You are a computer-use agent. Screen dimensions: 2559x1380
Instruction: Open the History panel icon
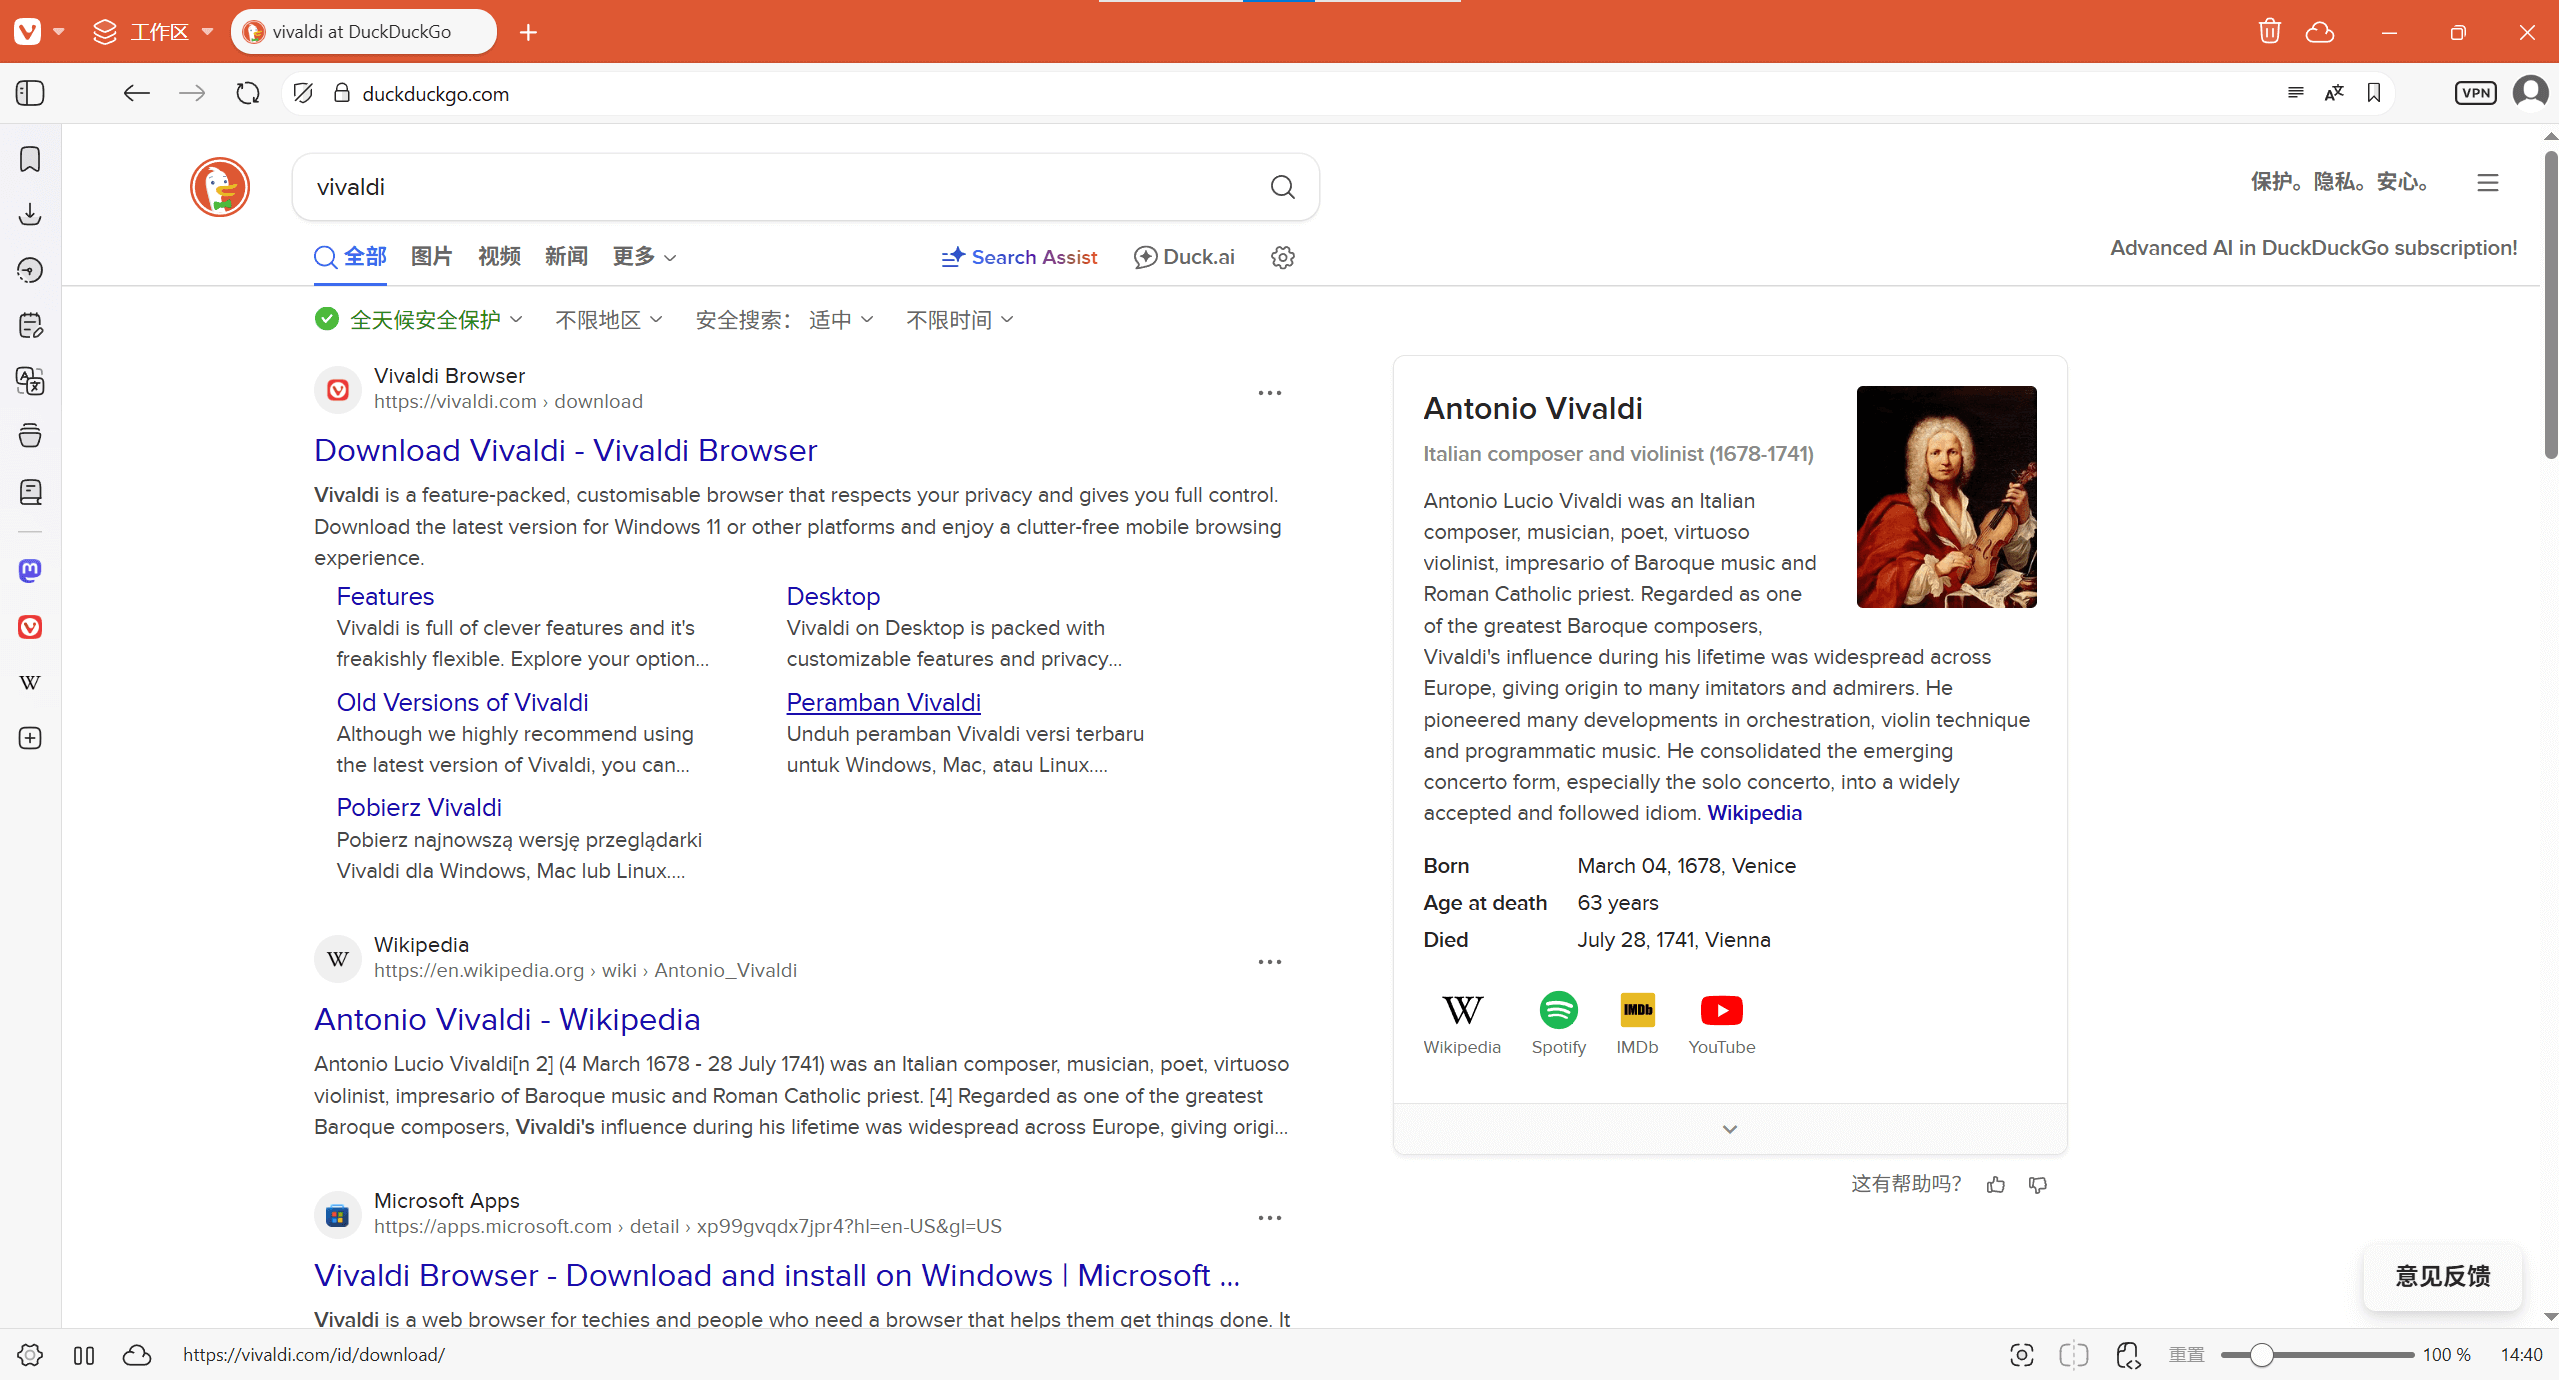[x=30, y=270]
